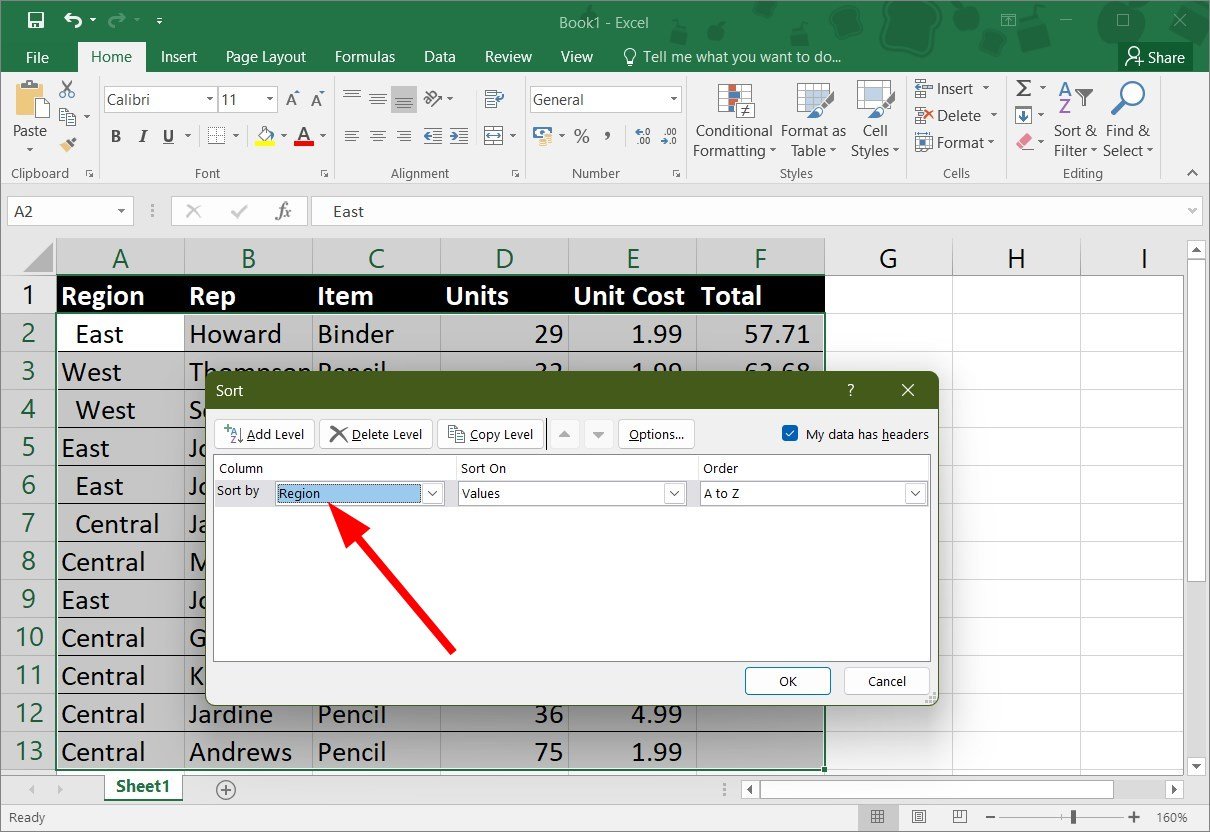Open sort Options...
Image resolution: width=1210 pixels, height=832 pixels.
click(x=656, y=434)
